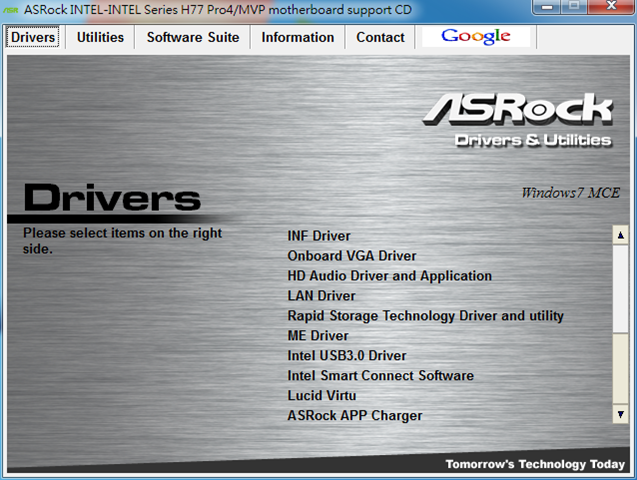Select the Software Suite tab
The height and width of the screenshot is (480, 637).
coord(193,37)
